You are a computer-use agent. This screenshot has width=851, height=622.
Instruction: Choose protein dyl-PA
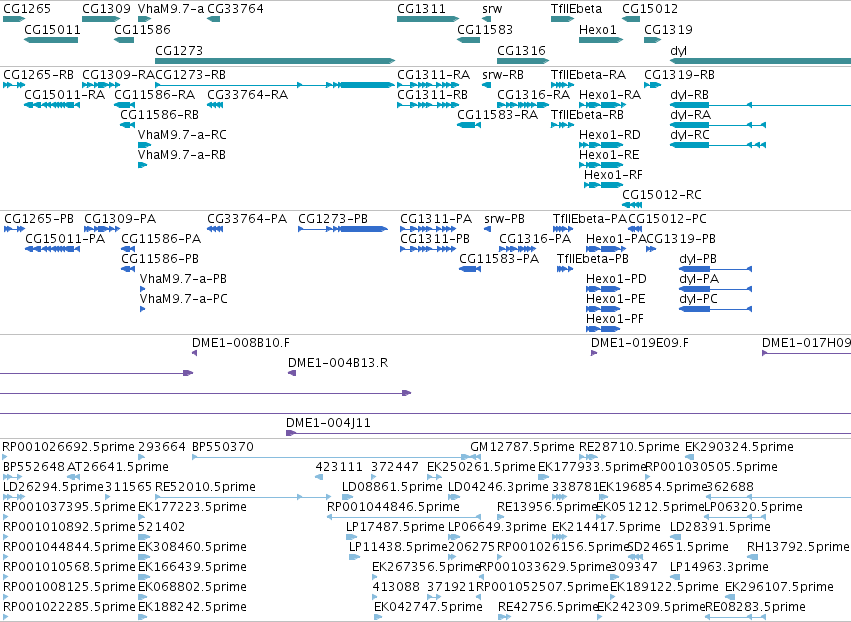tap(699, 278)
